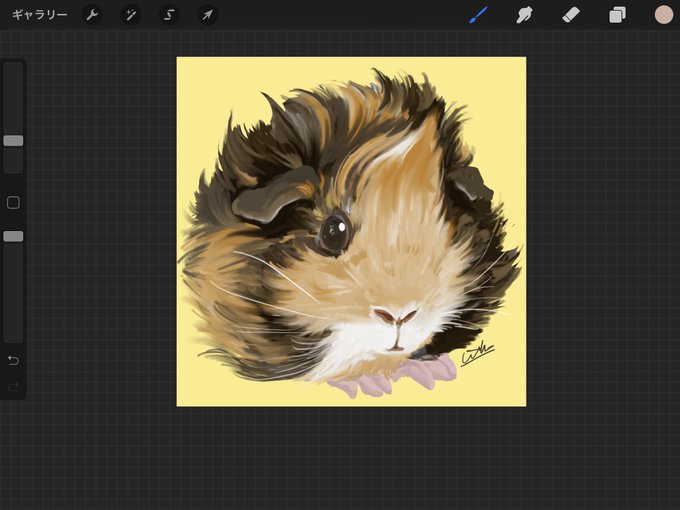
Task: Activate the Transform arrow tool
Action: pos(207,15)
